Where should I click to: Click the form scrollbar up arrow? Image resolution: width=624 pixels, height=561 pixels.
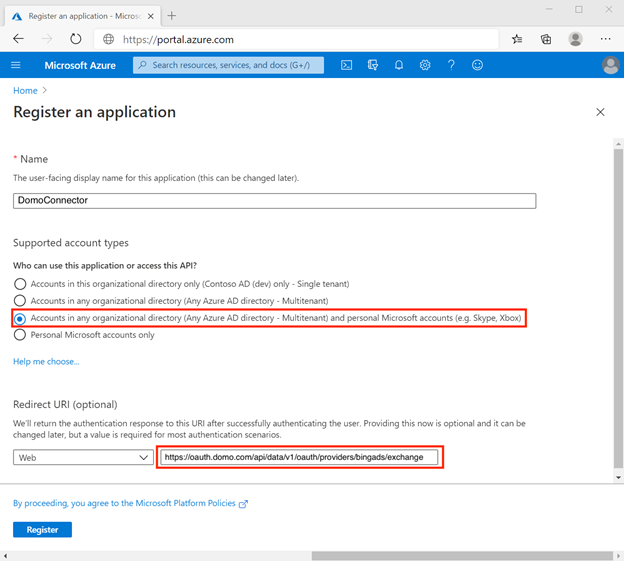[618, 144]
